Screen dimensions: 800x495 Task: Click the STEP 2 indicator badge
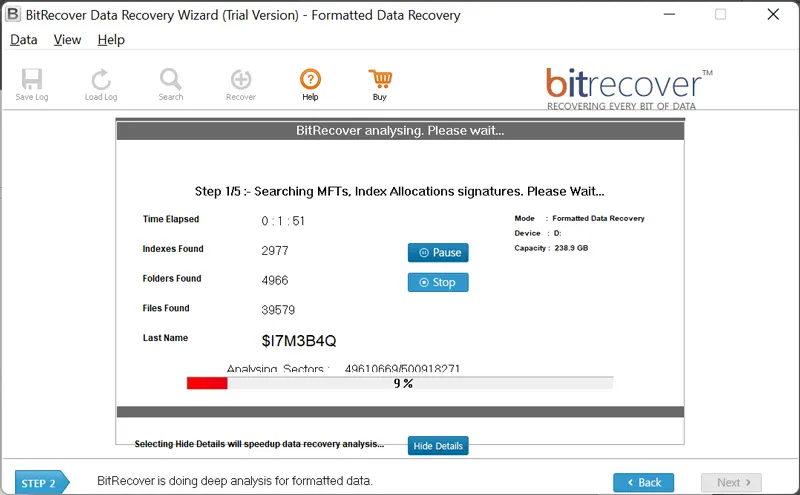pyautogui.click(x=42, y=483)
